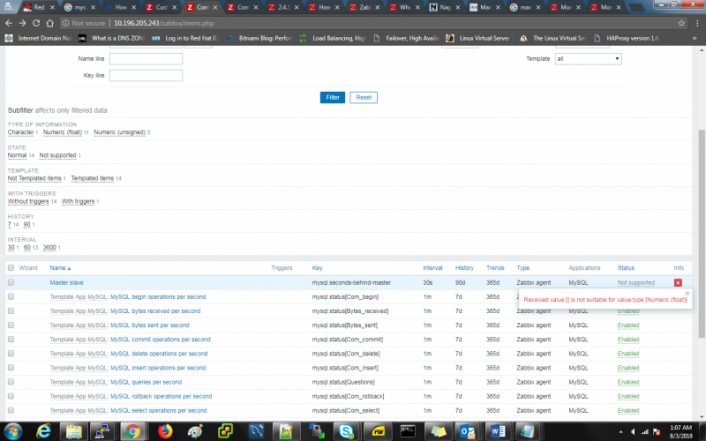The height and width of the screenshot is (441, 706).
Task: Check the MySQL commit operations per second row
Action: (x=11, y=339)
